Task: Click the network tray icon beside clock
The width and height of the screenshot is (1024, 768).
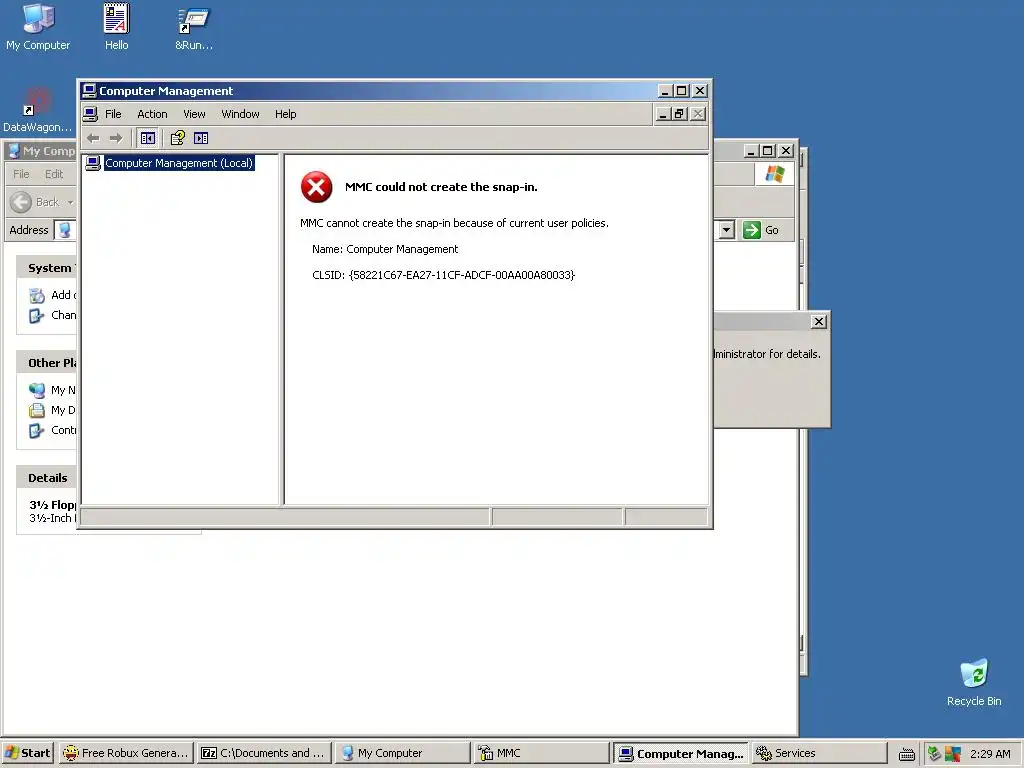Action: (x=935, y=754)
